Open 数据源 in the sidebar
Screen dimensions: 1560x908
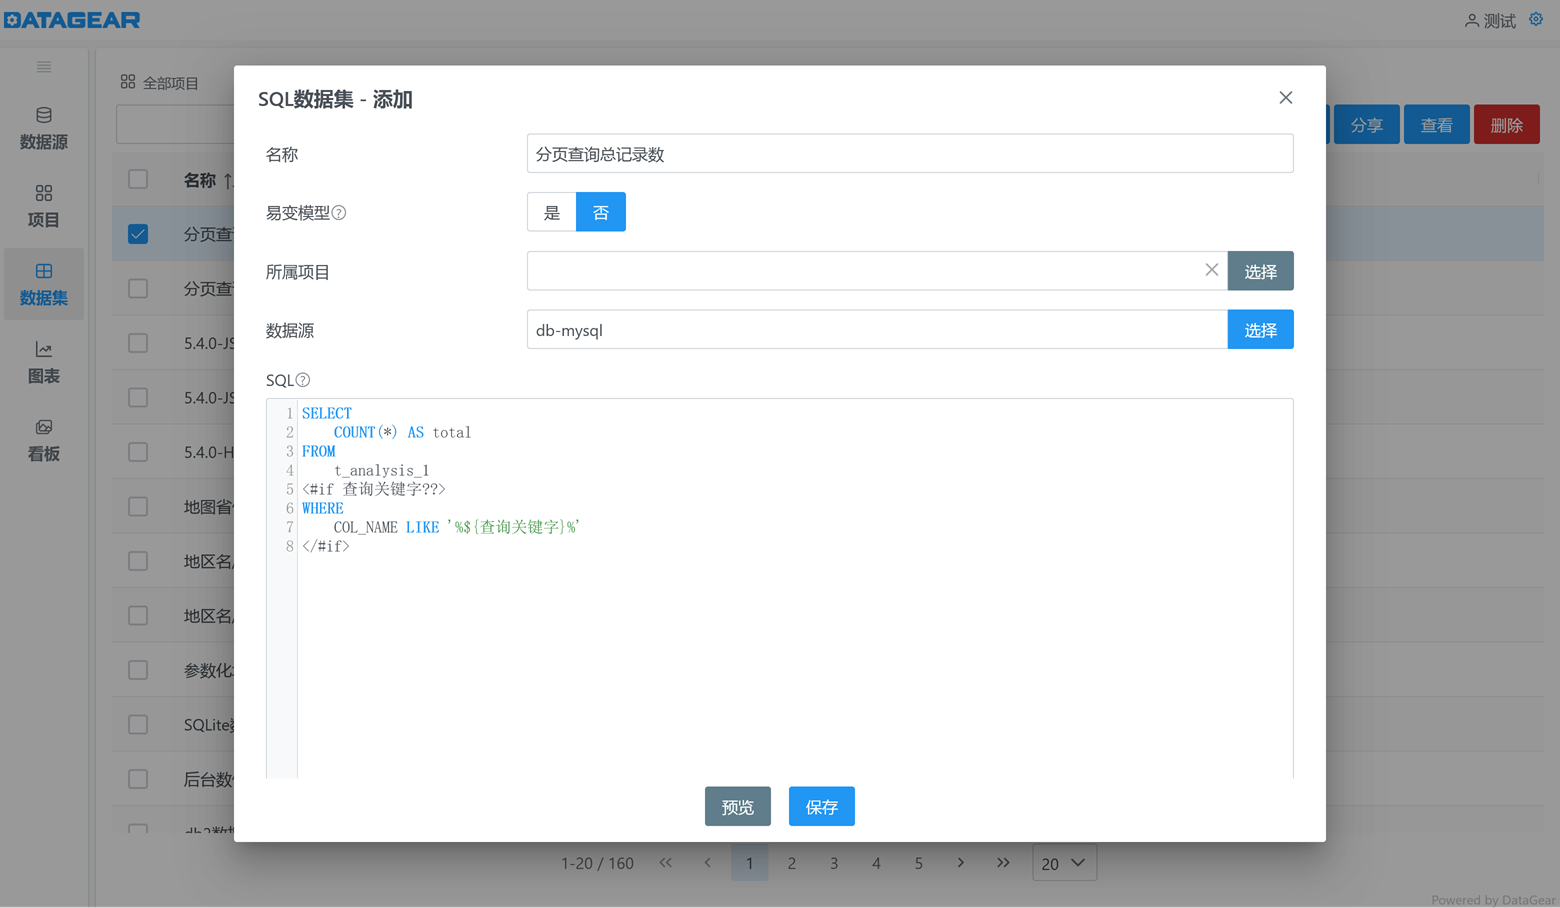pos(44,128)
